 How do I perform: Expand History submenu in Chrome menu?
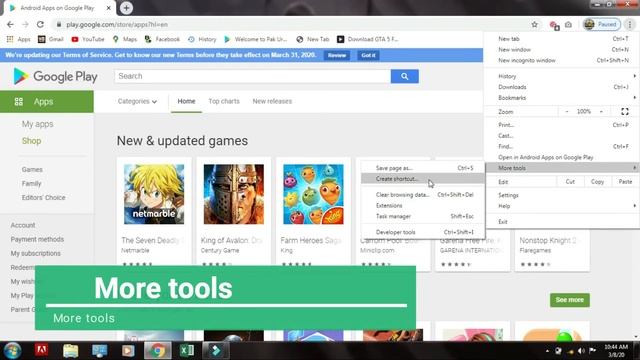tap(562, 76)
